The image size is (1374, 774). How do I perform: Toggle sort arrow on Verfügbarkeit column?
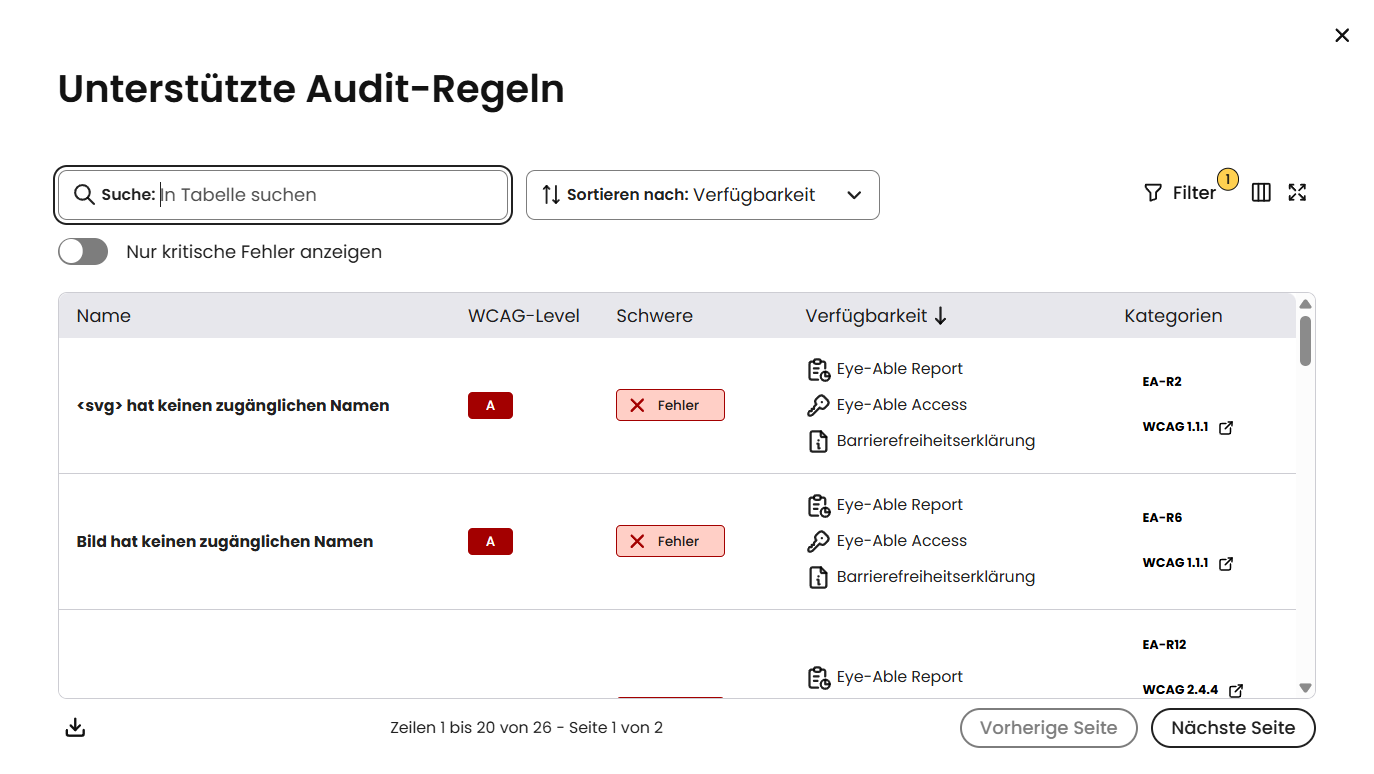coord(940,316)
